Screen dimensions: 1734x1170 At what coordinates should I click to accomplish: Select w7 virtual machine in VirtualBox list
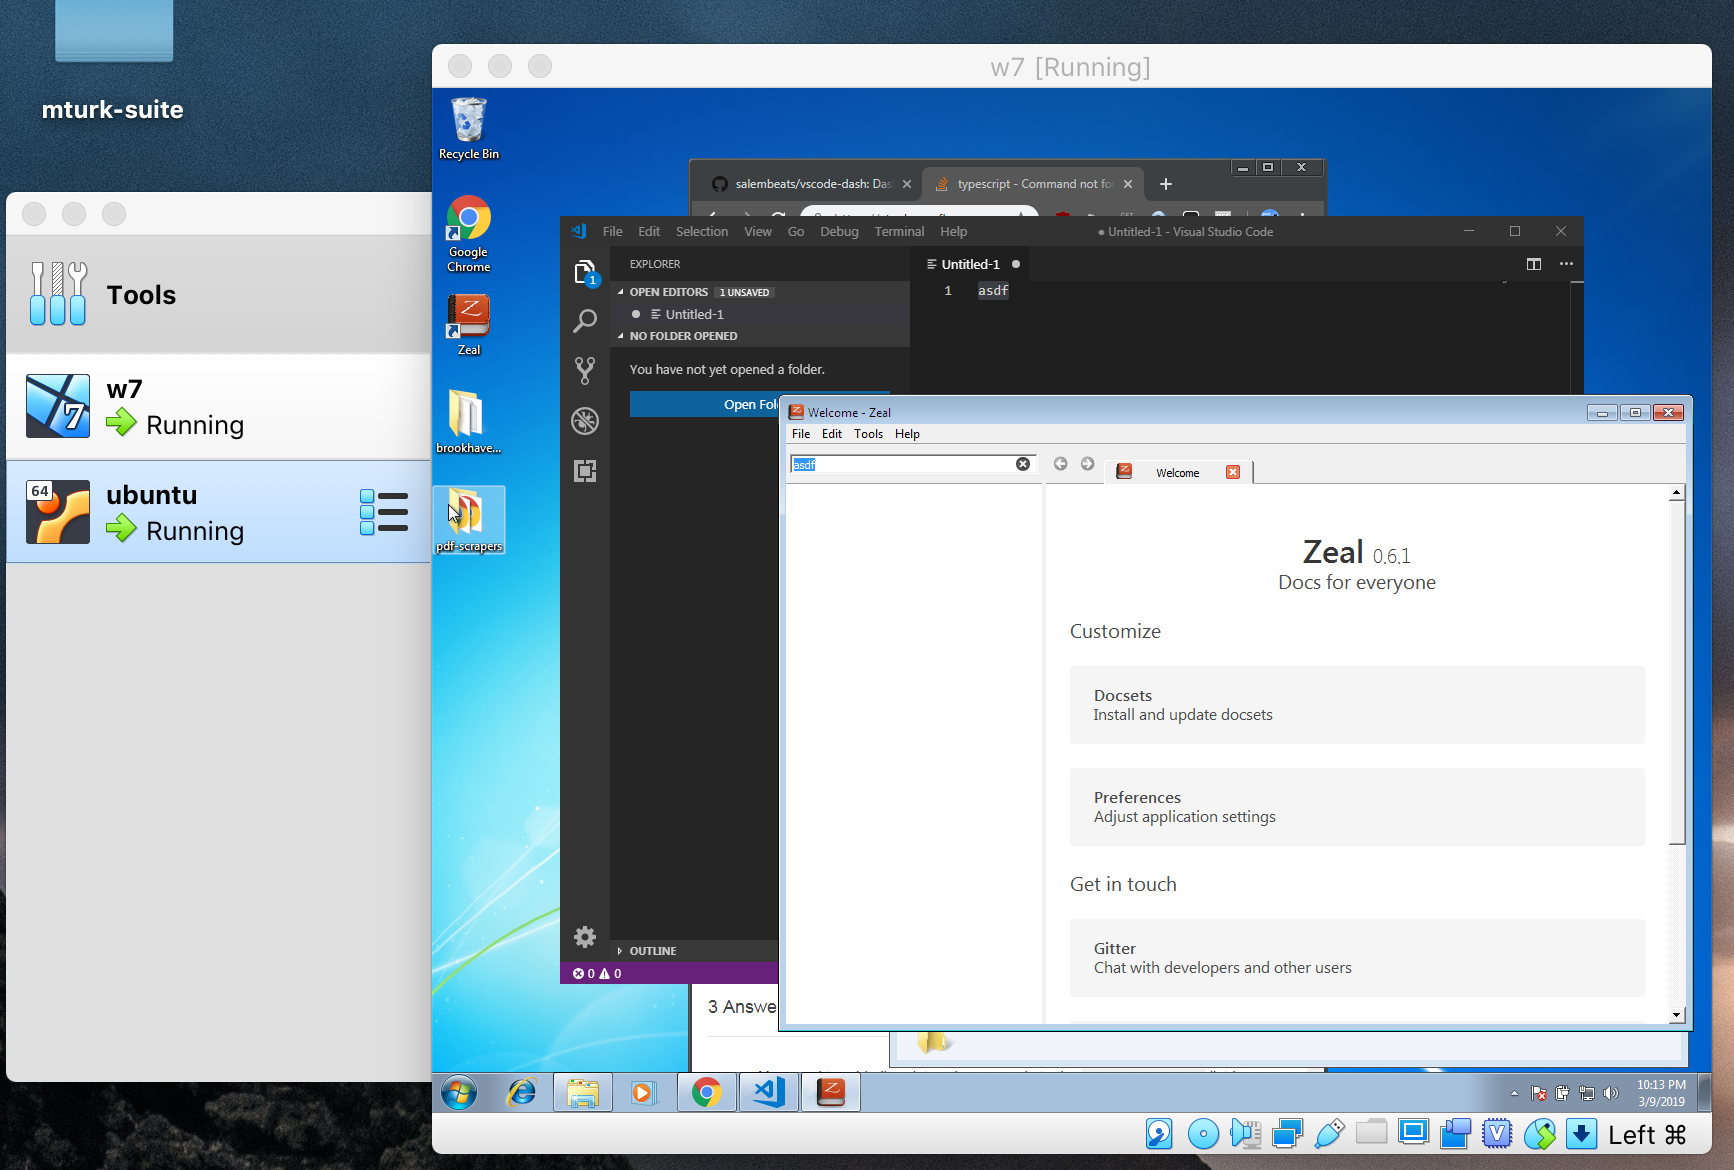coord(219,407)
